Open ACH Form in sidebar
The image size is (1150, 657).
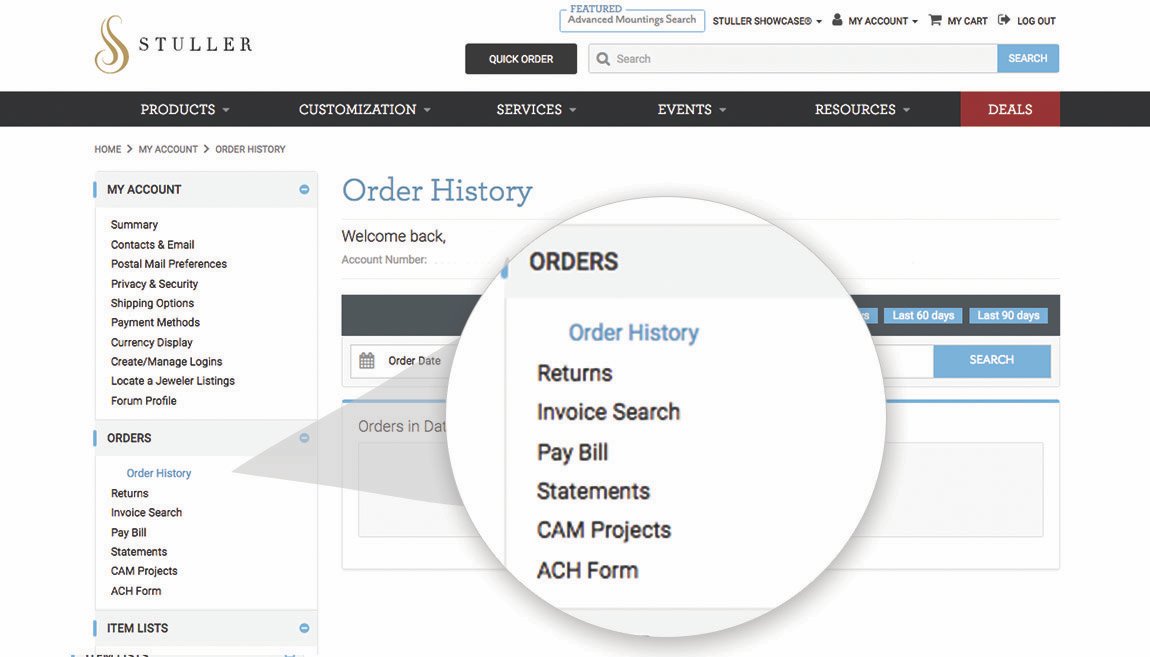tap(136, 590)
